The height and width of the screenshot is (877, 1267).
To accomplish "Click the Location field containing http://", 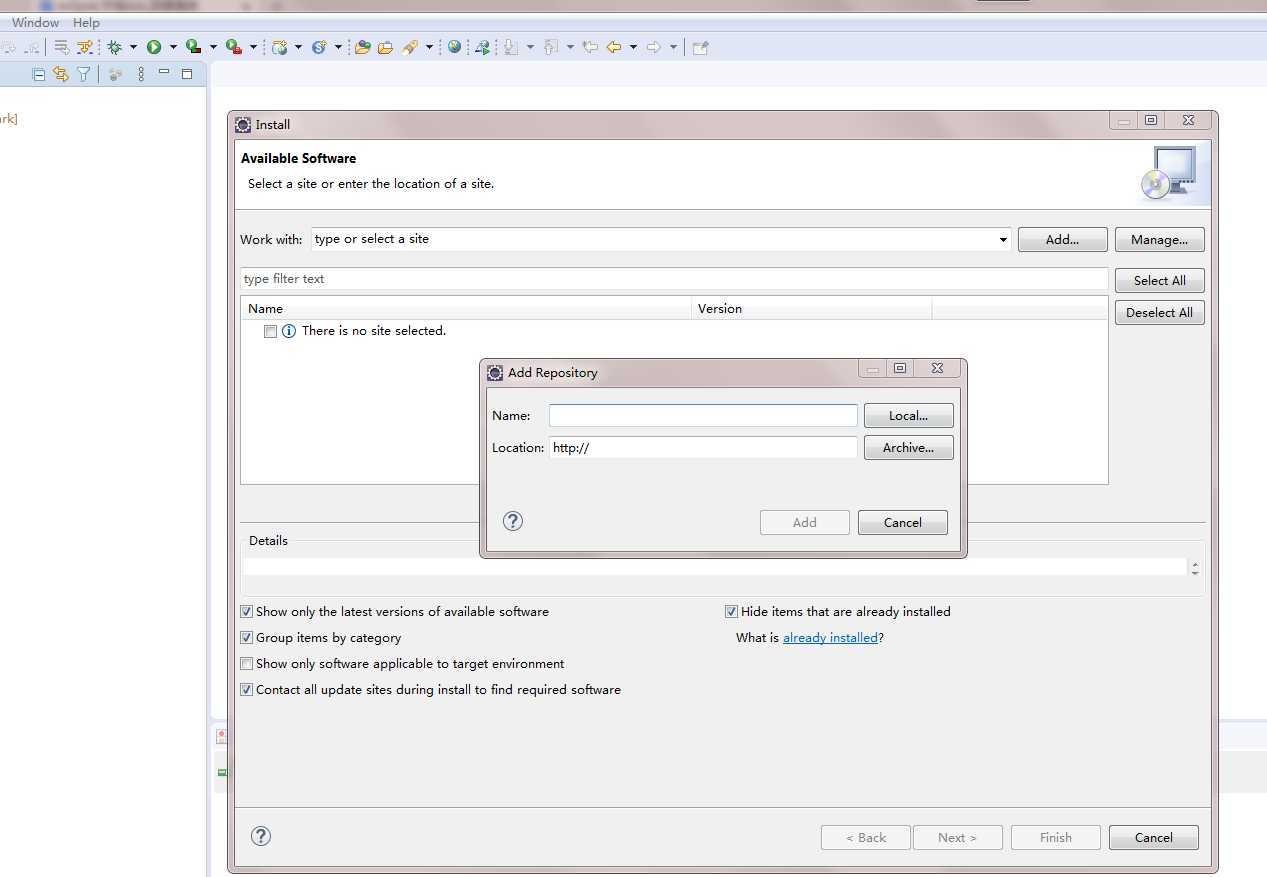I will click(x=703, y=448).
